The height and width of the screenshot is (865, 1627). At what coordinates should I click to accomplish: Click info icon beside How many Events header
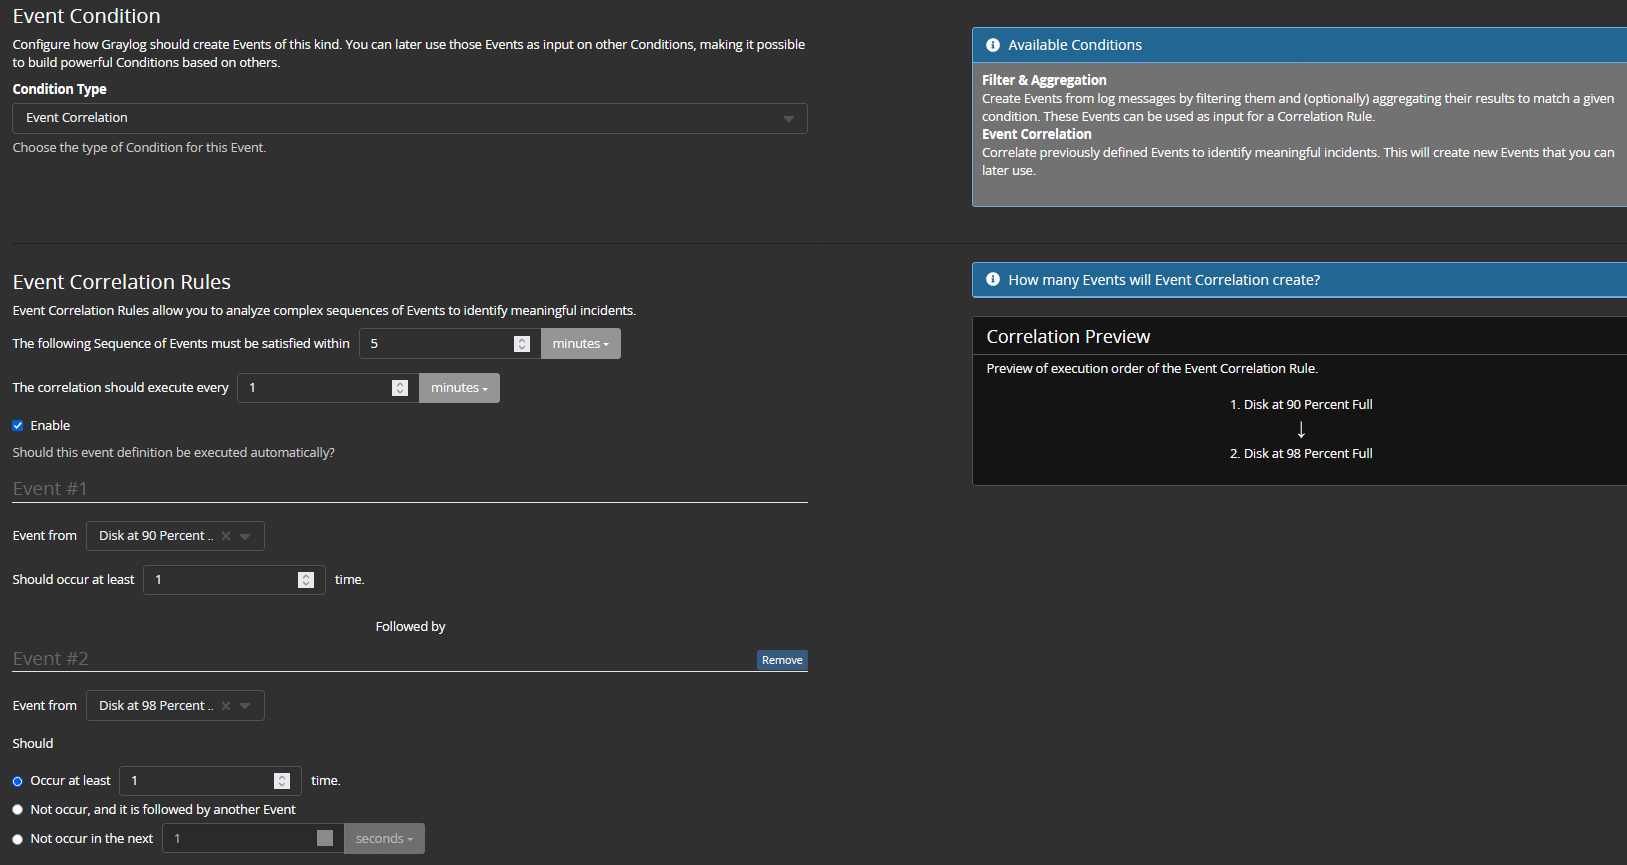pyautogui.click(x=992, y=280)
